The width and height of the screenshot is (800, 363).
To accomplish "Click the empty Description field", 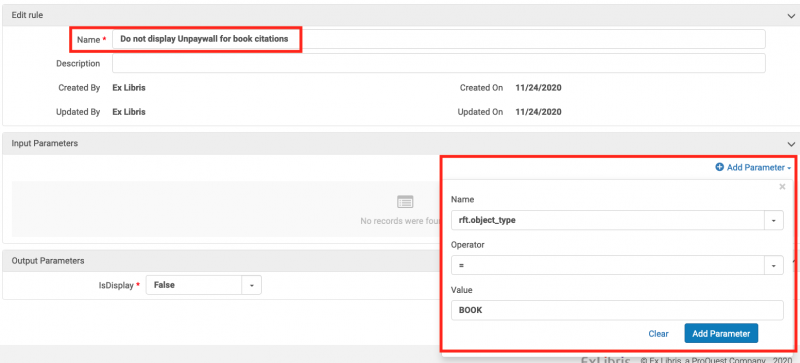I will tap(438, 63).
